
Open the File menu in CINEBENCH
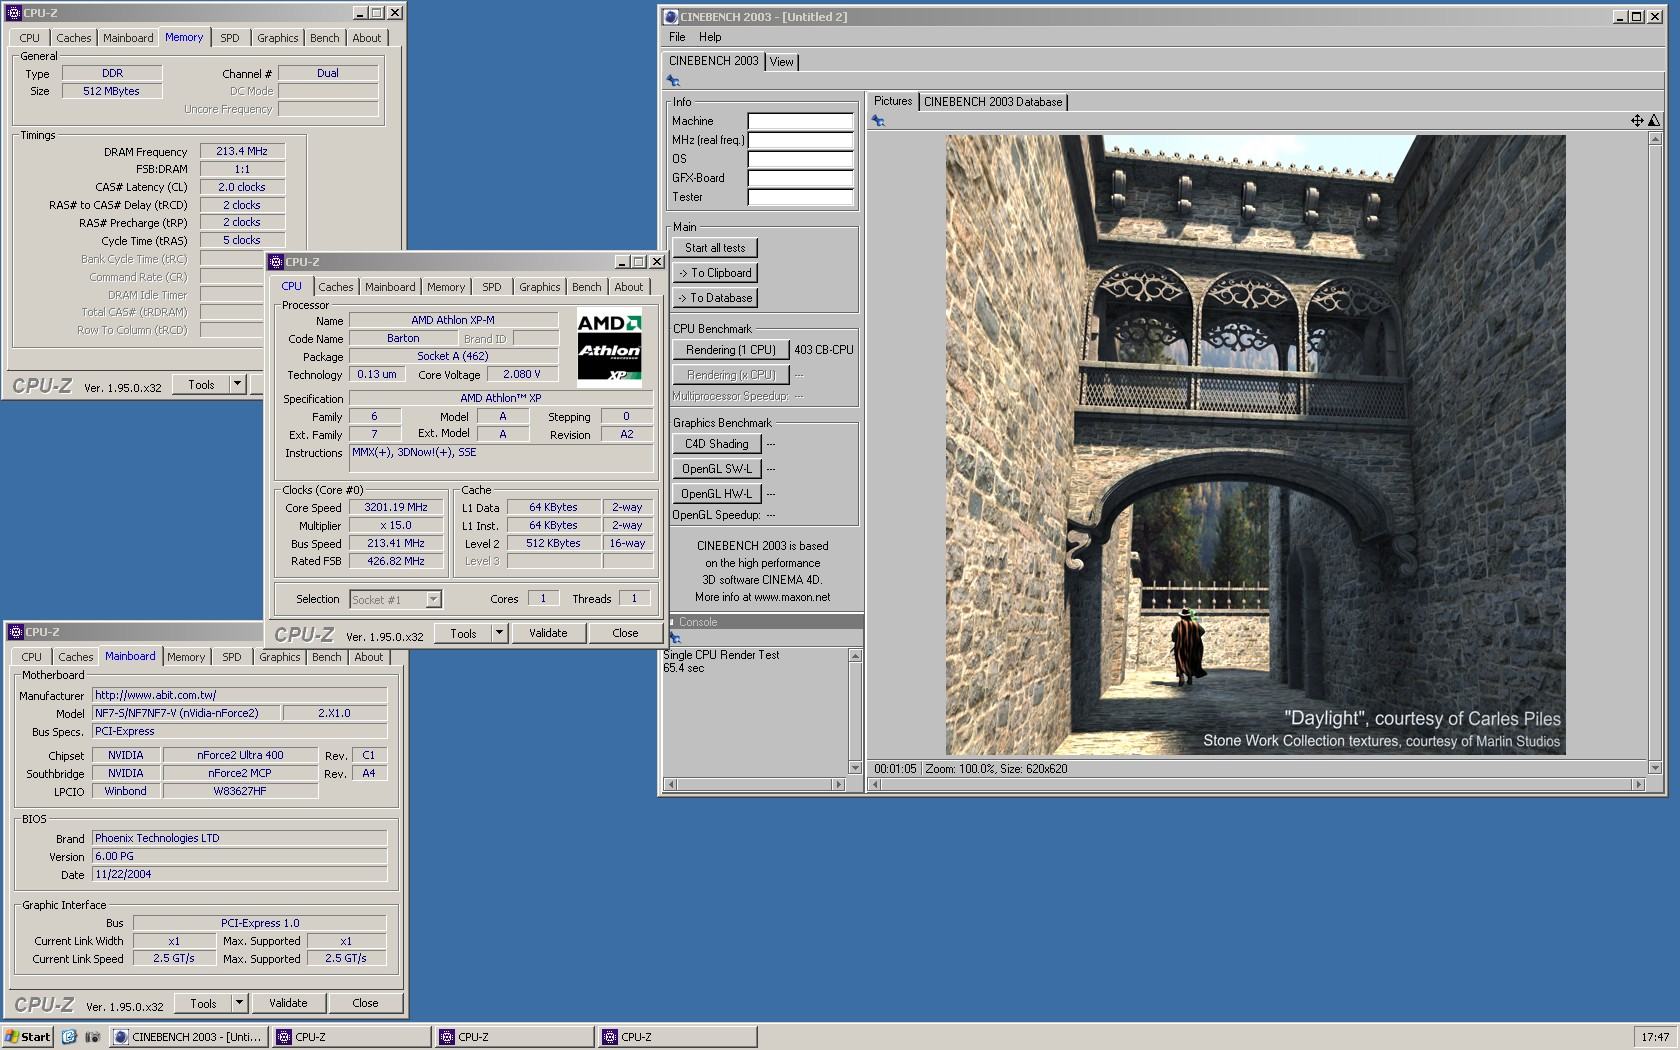[x=677, y=37]
